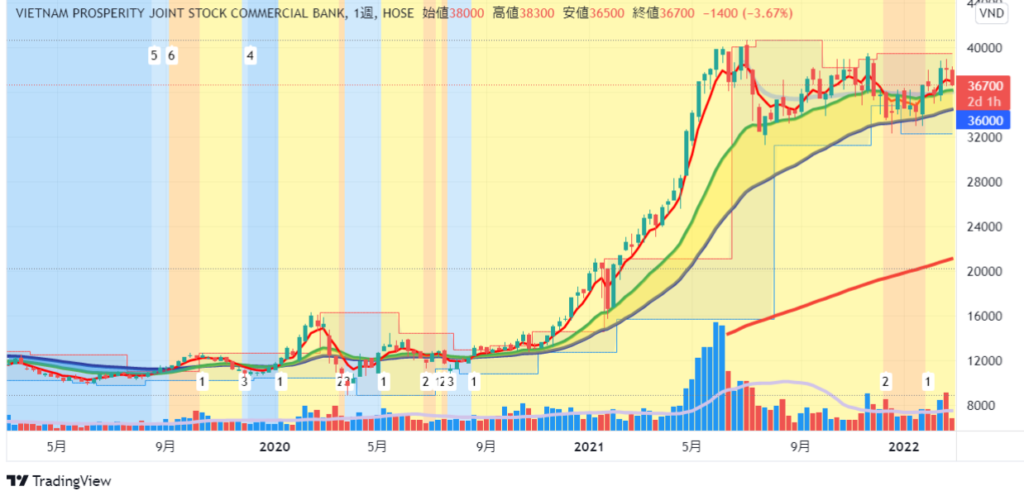Click the 12000 price axis label
Screen dimensions: 1024x491
point(985,361)
